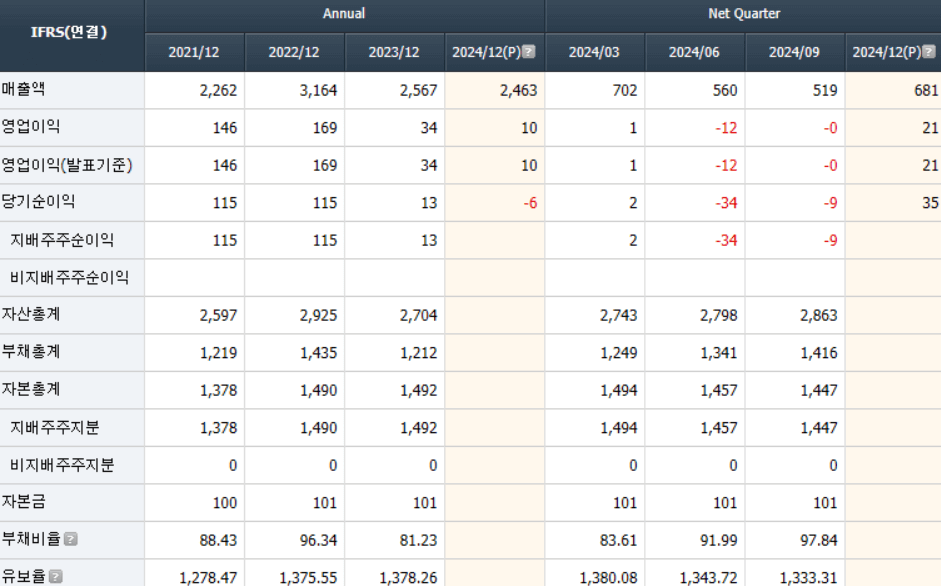Click 자산총계 value 2,743
Image resolution: width=941 pixels, height=586 pixels.
[x=619, y=315]
